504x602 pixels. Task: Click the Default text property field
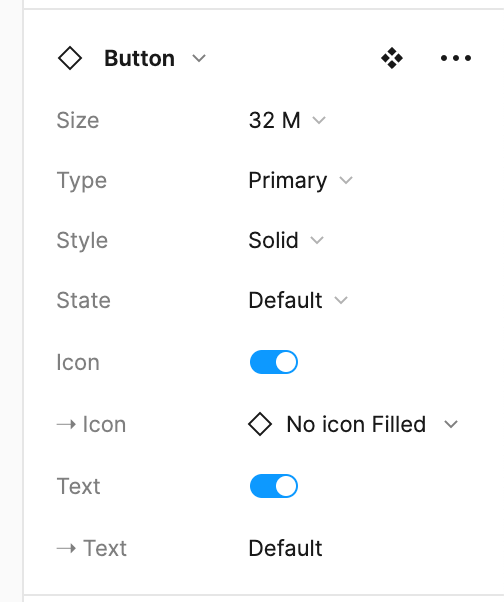coord(285,548)
